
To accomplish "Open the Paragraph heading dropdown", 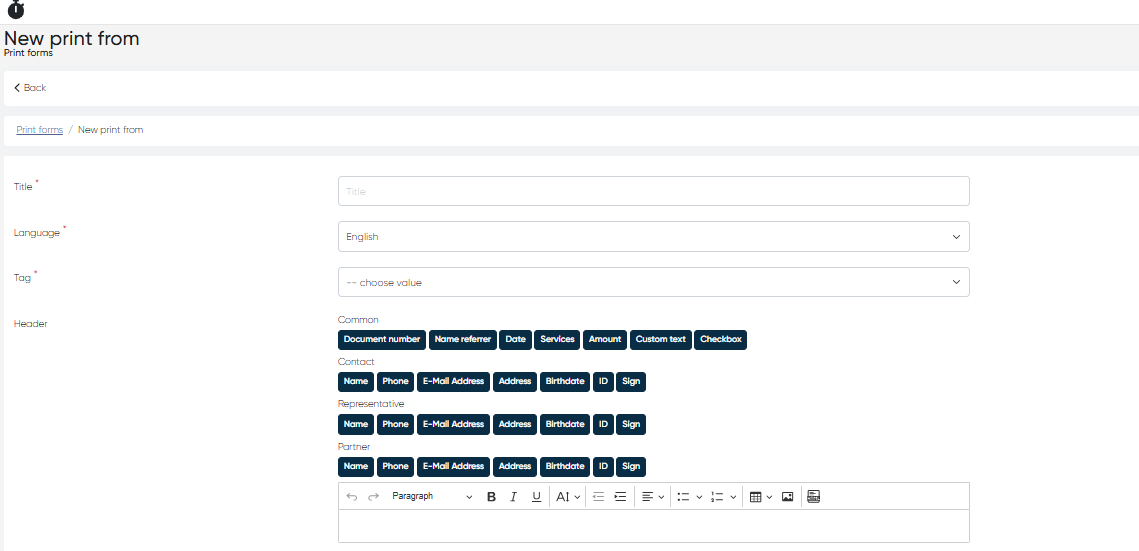I will (431, 497).
